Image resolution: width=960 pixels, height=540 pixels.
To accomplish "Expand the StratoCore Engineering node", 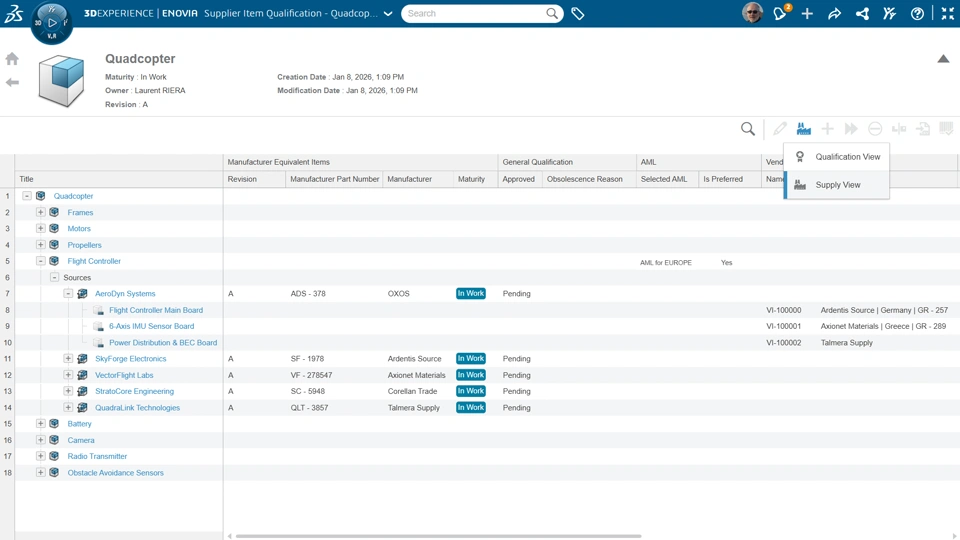I will [68, 391].
